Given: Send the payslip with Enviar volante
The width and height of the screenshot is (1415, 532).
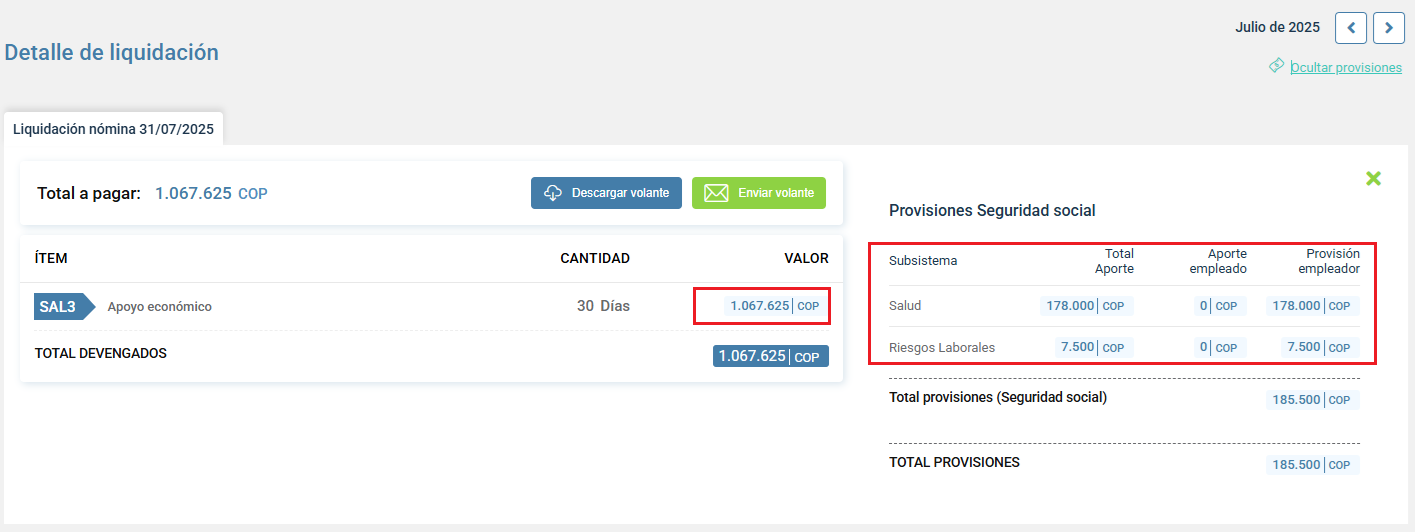Looking at the screenshot, I should pyautogui.click(x=759, y=193).
